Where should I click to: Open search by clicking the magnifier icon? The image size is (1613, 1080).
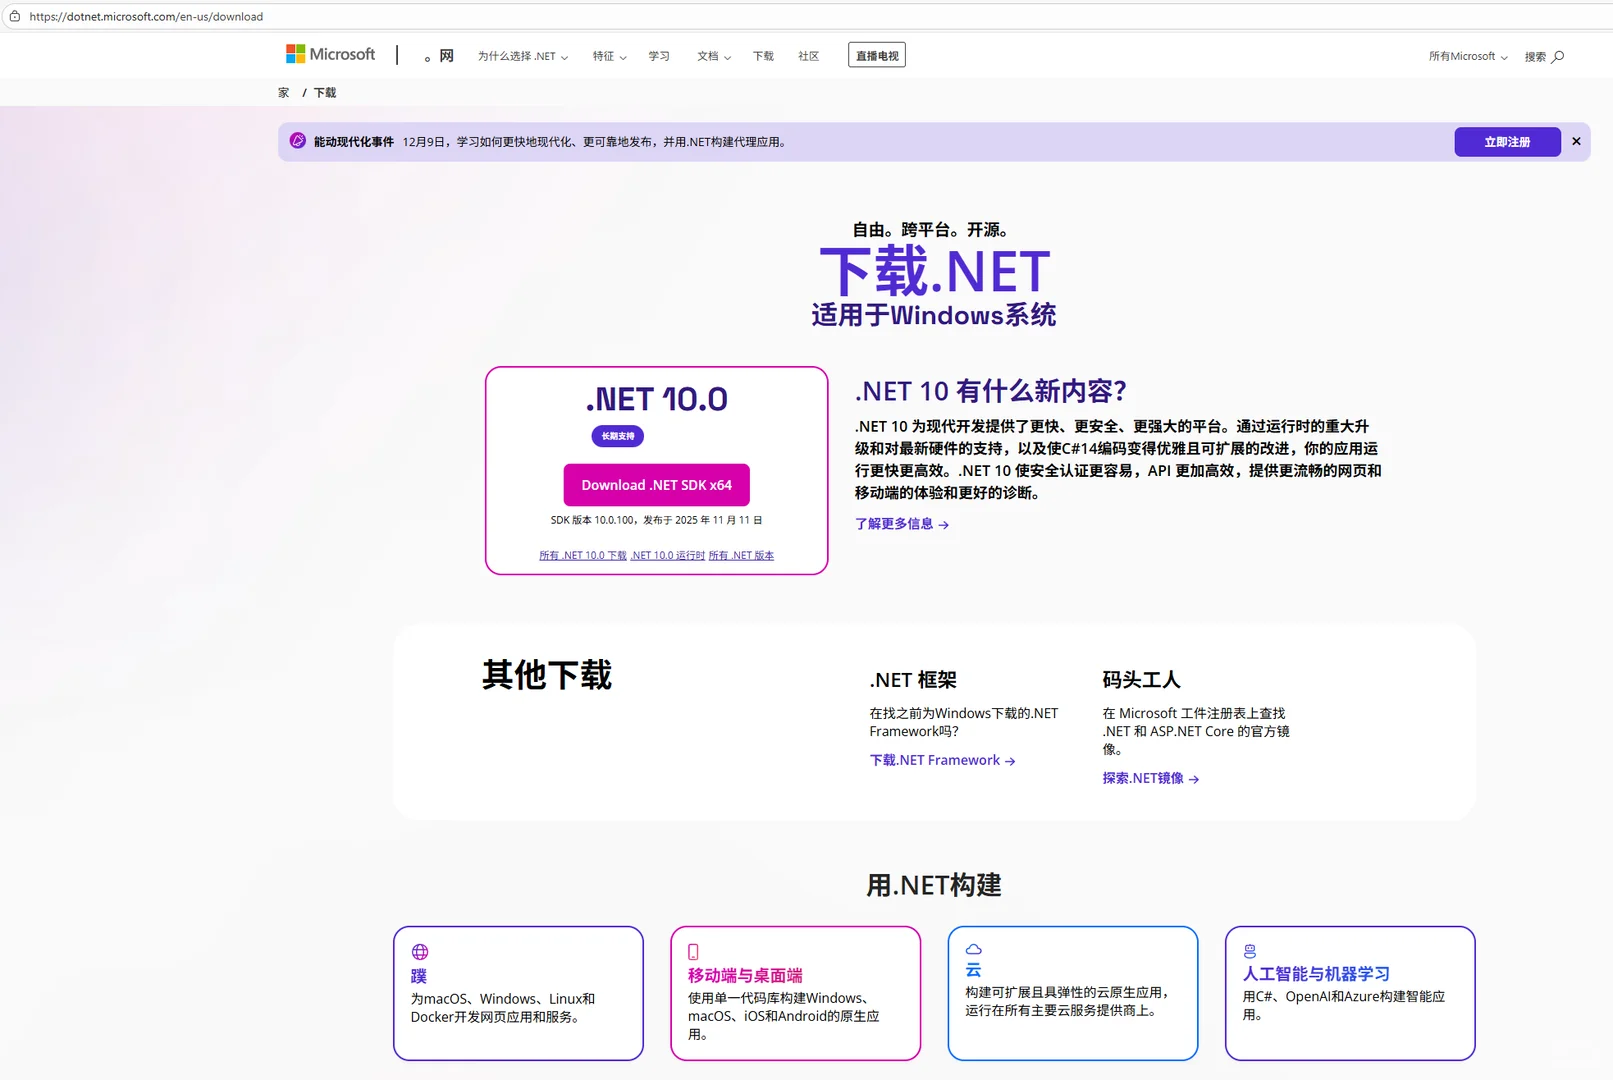tap(1558, 56)
